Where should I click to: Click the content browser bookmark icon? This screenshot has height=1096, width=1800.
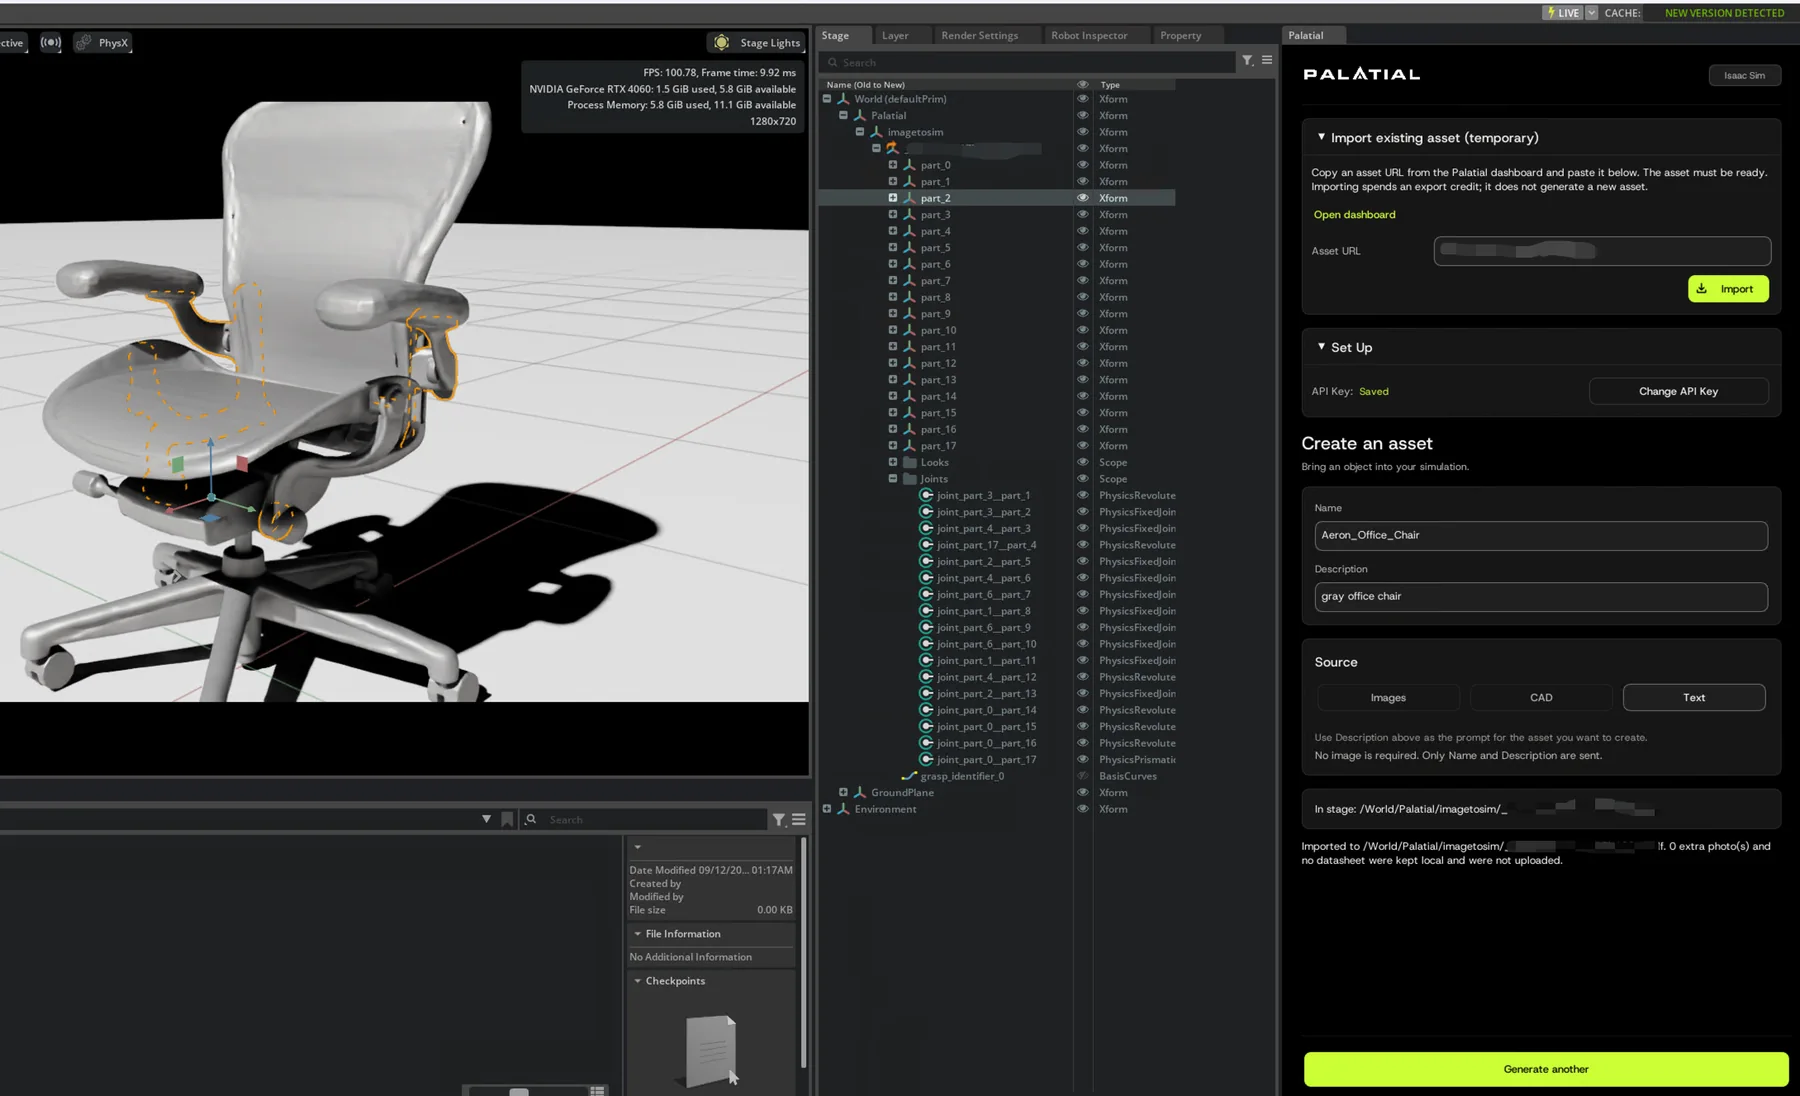(x=507, y=820)
